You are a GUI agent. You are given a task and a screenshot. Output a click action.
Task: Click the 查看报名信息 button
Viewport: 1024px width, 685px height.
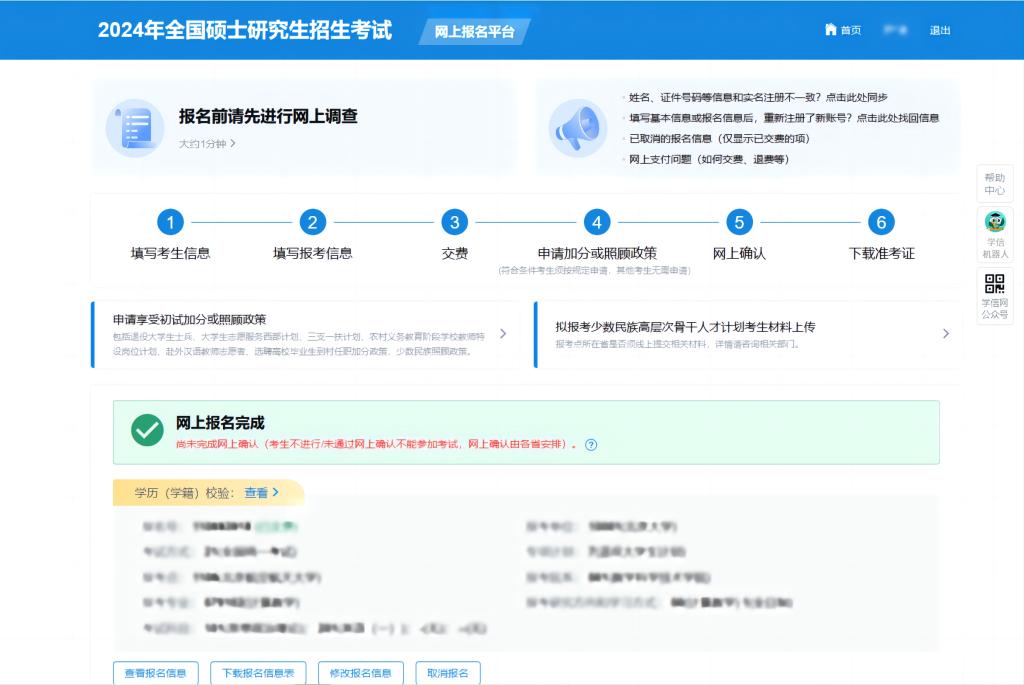tap(155, 673)
